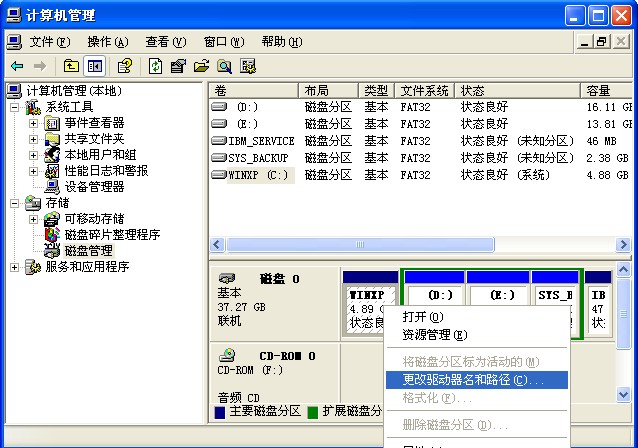The width and height of the screenshot is (638, 448).
Task: Collapse the 存储 tree node
Action: click(14, 203)
